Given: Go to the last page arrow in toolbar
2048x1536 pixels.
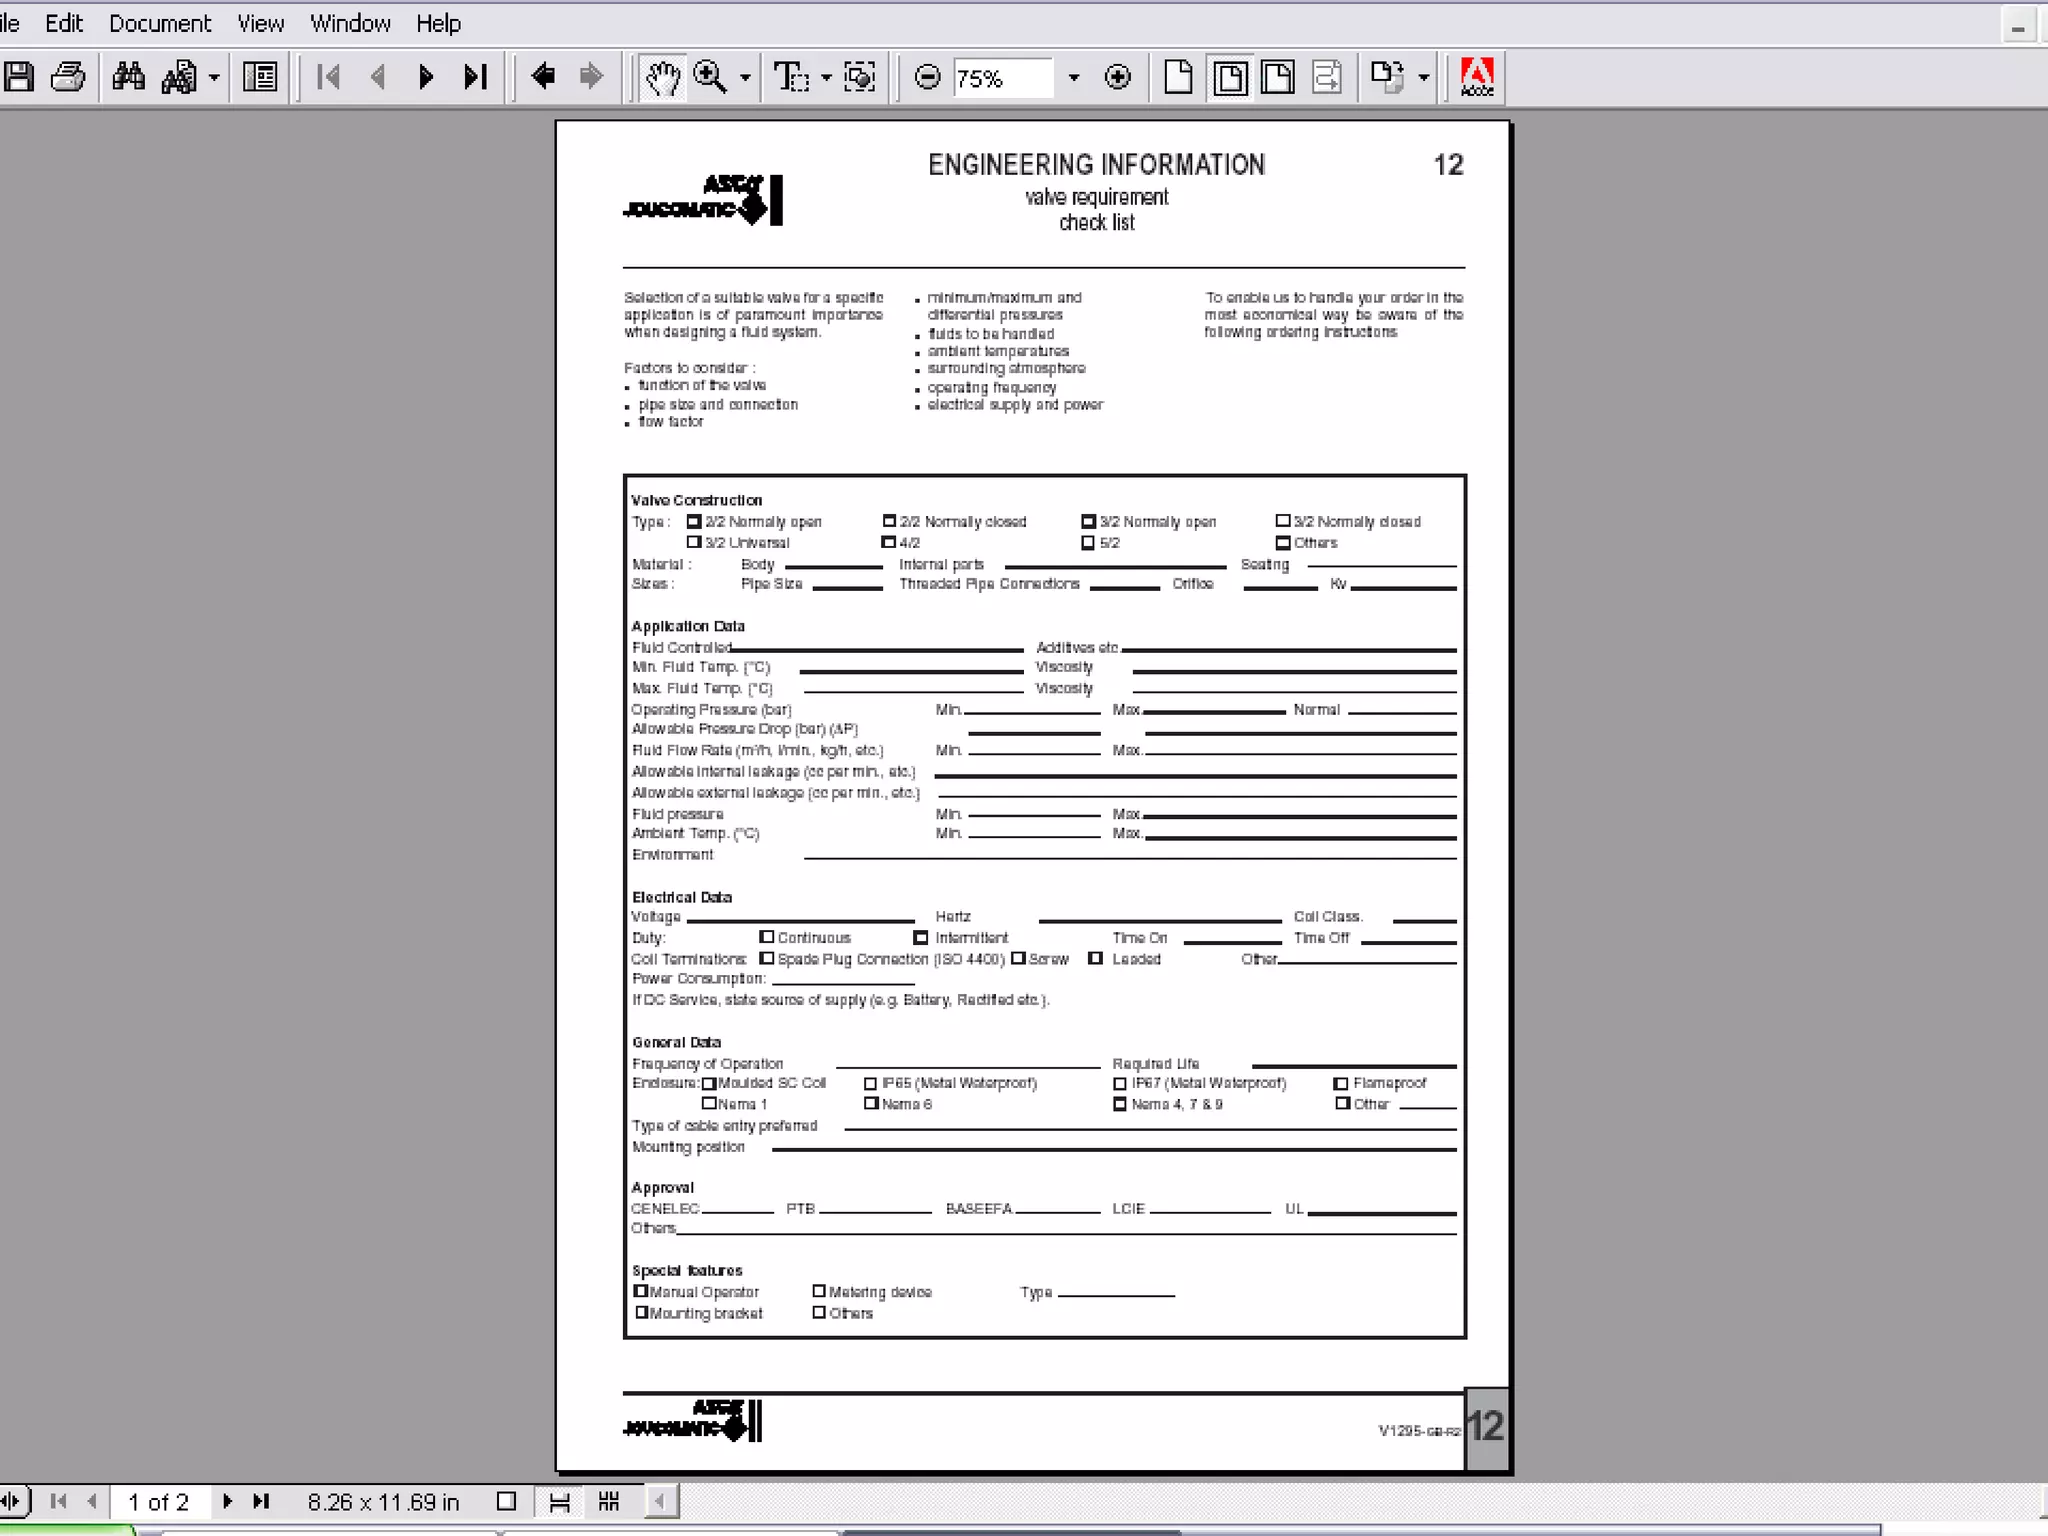Looking at the screenshot, I should [x=475, y=77].
